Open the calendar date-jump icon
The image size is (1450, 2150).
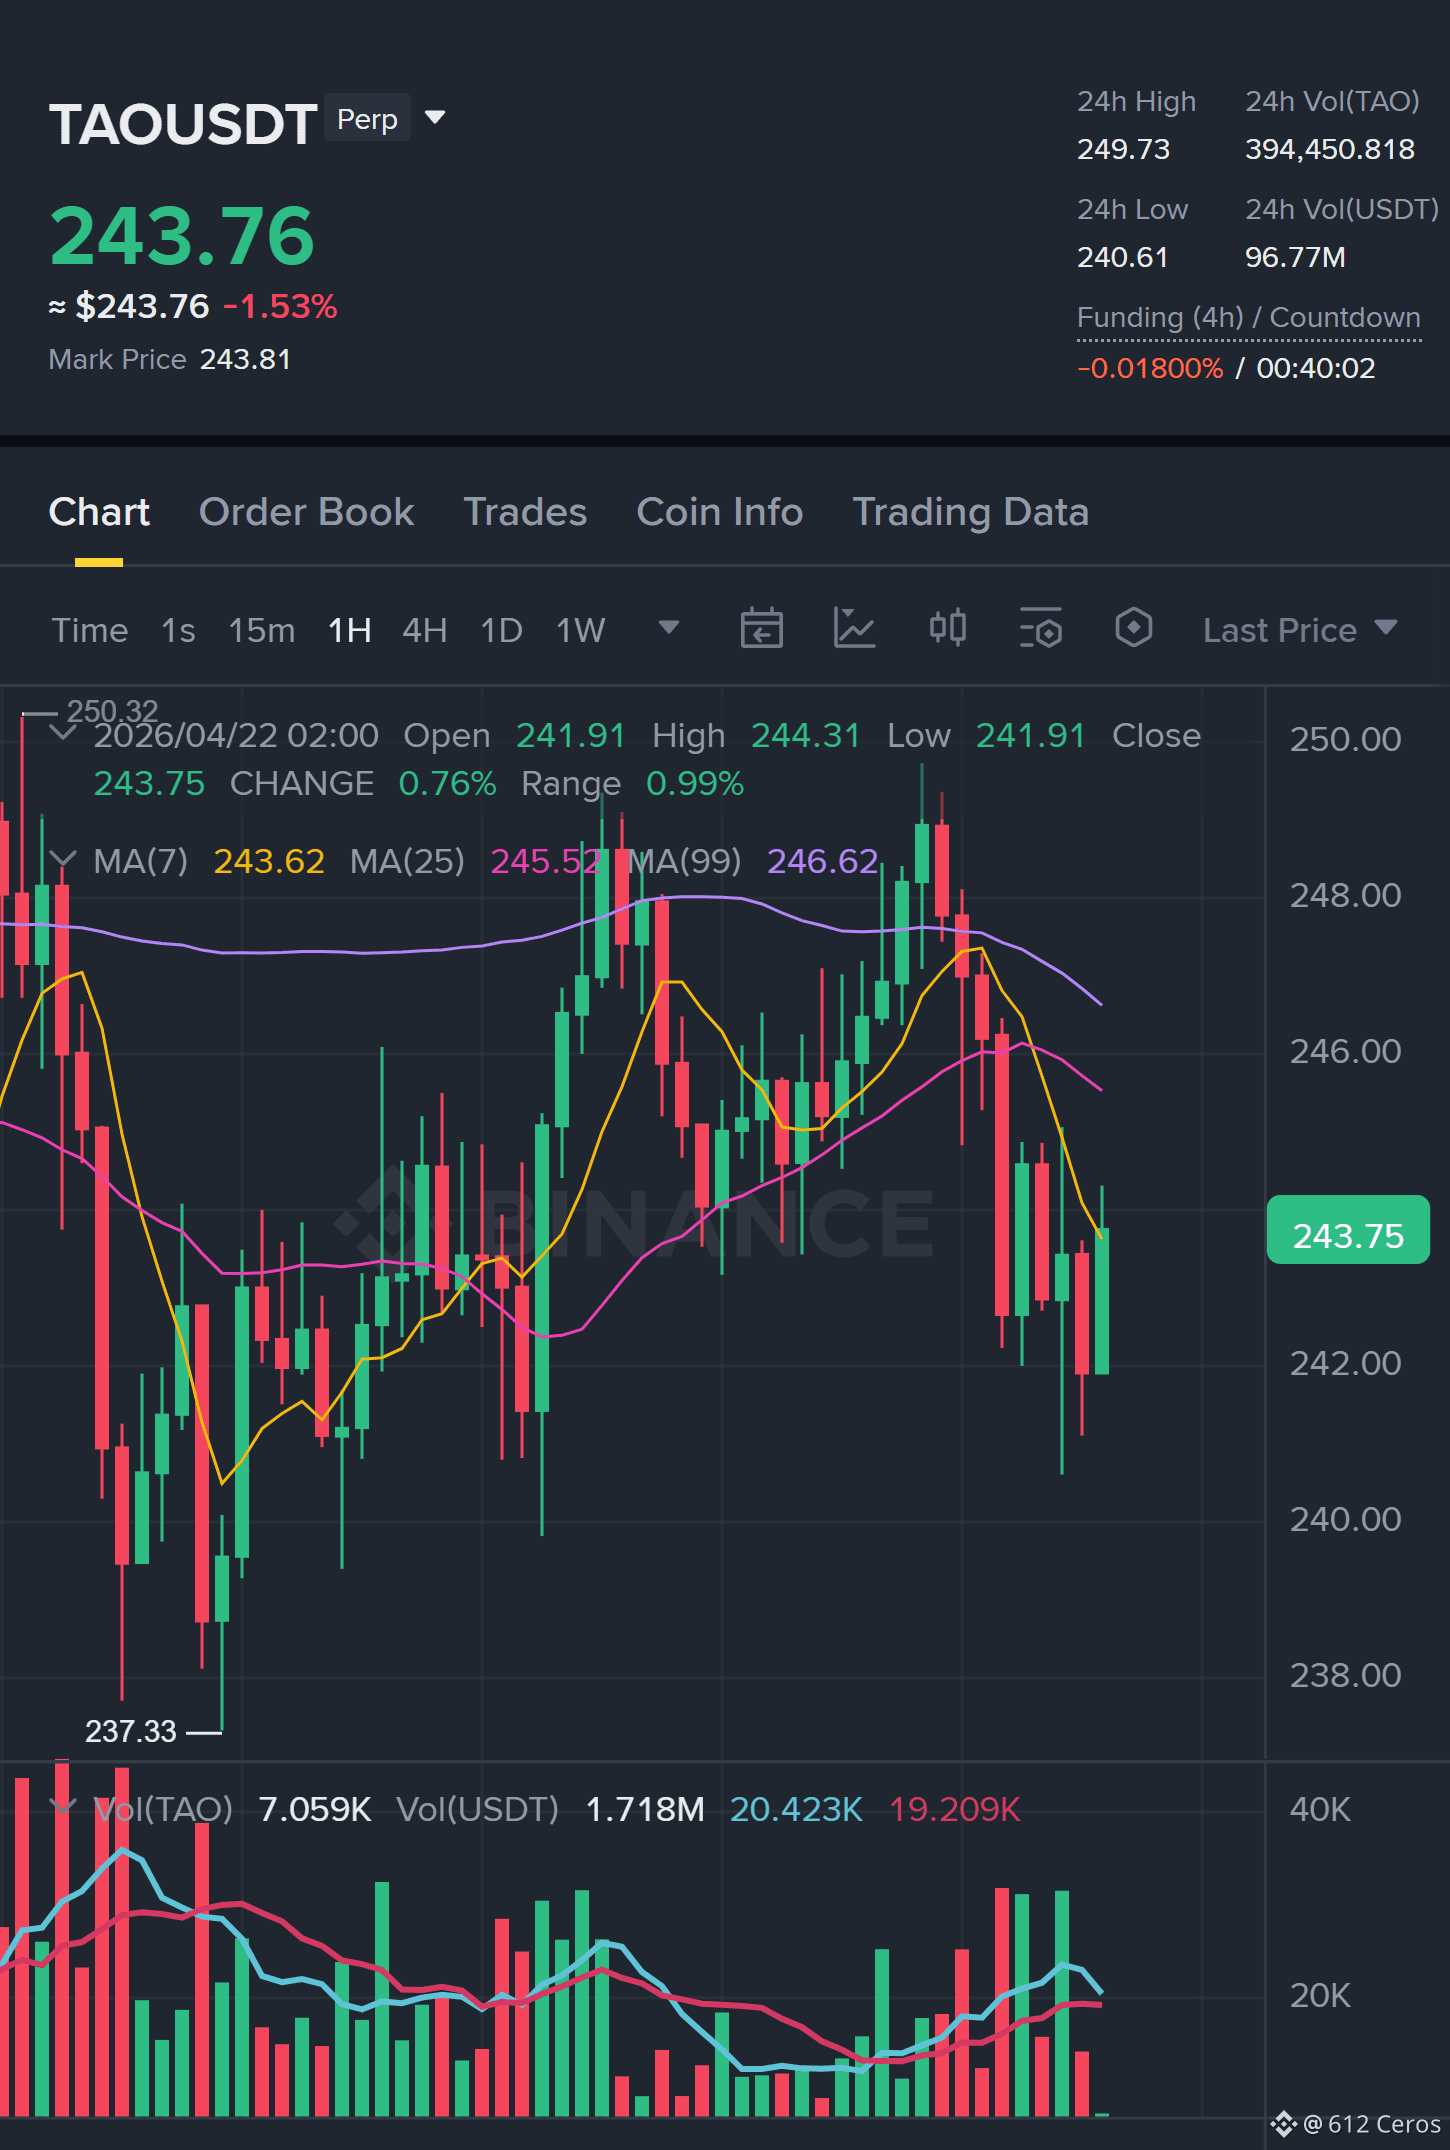pyautogui.click(x=761, y=629)
